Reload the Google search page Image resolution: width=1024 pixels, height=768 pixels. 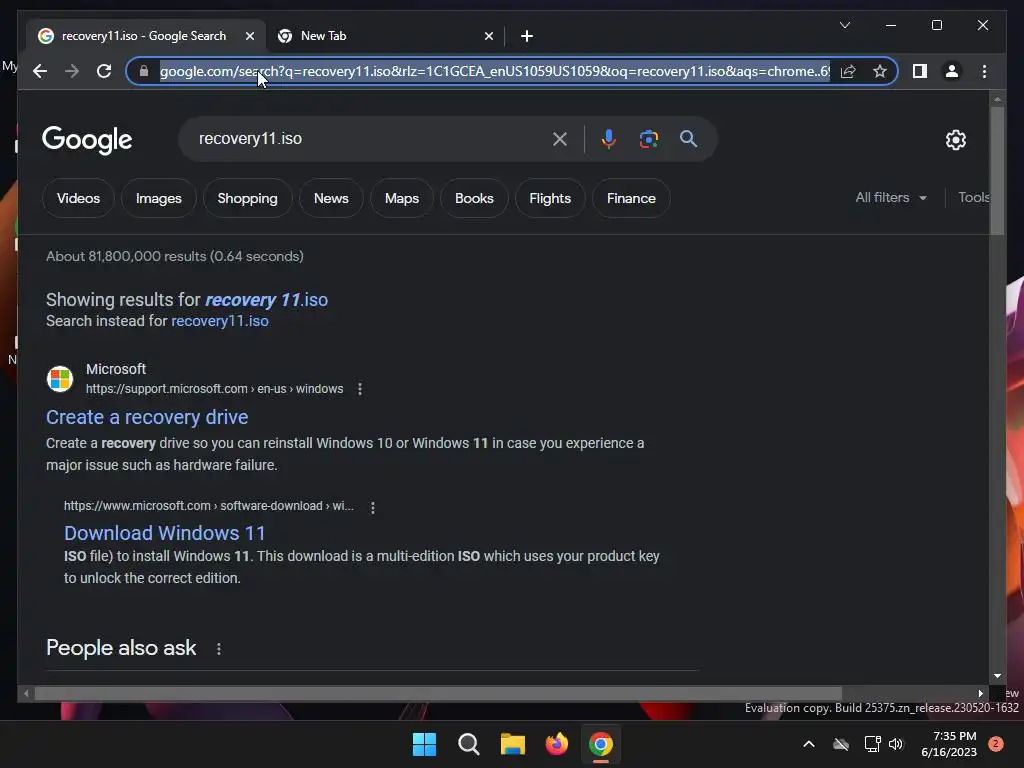click(x=104, y=71)
